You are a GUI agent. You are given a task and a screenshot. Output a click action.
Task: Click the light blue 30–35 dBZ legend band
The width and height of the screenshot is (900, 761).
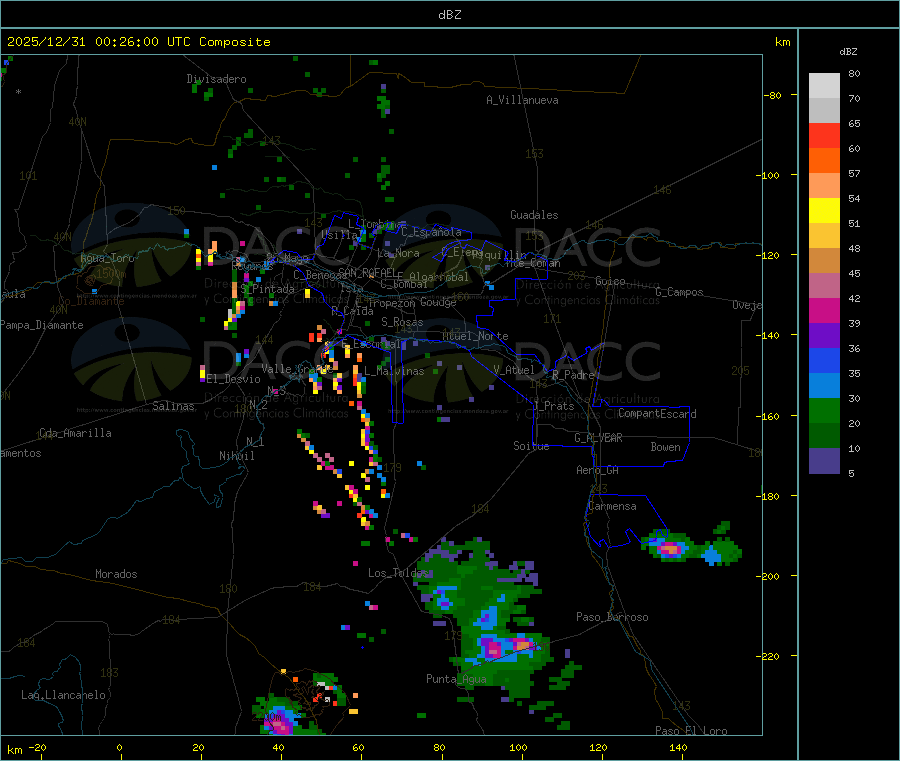pos(824,386)
